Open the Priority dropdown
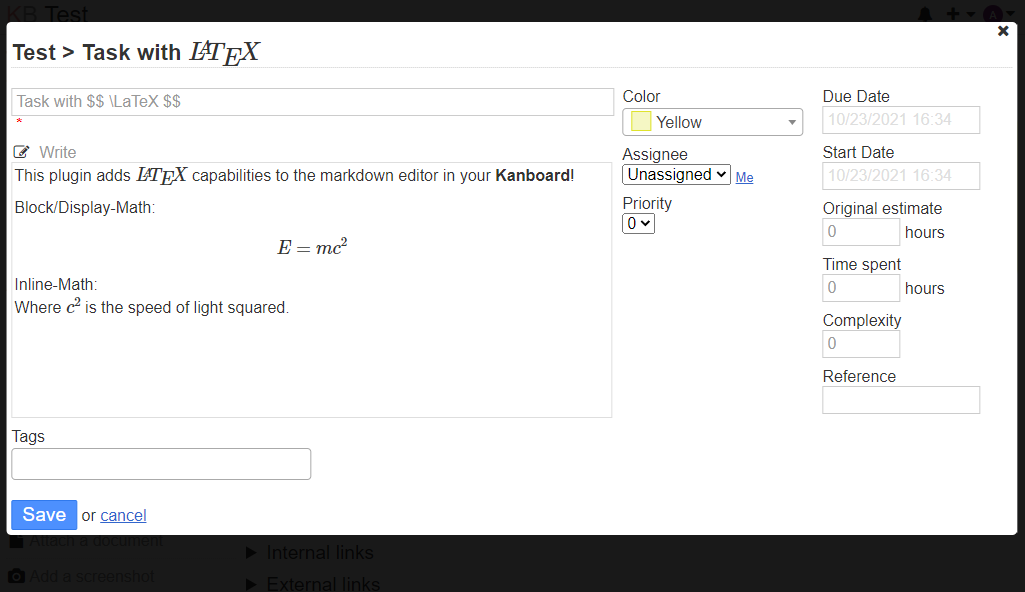The image size is (1025, 592). click(x=639, y=223)
